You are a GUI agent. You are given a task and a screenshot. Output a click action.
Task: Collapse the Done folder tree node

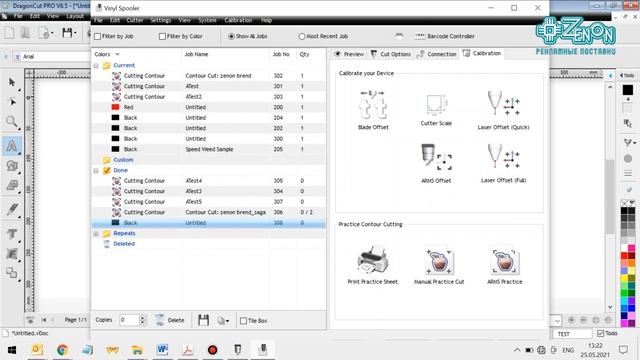[96, 171]
